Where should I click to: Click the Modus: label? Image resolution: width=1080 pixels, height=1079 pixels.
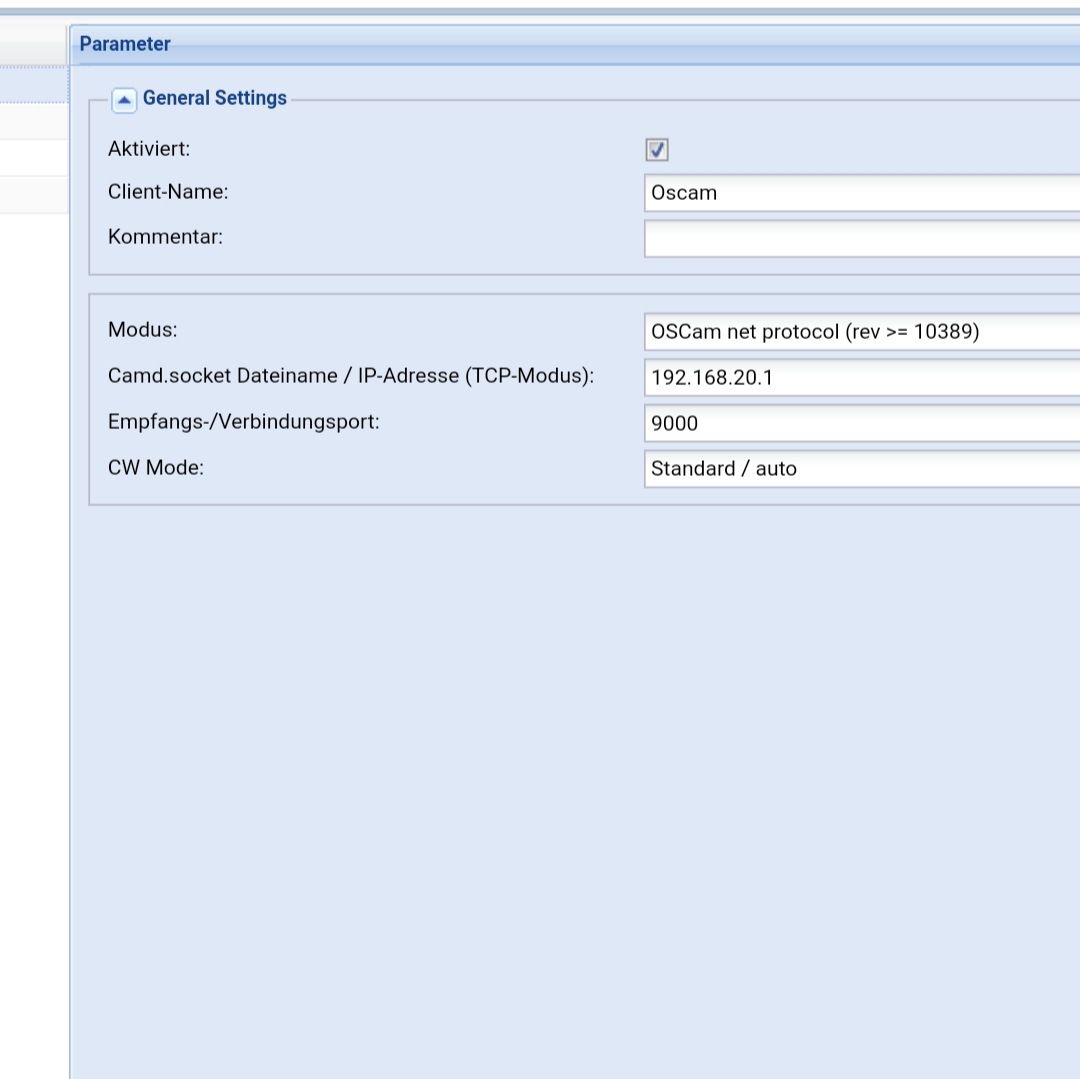tap(143, 330)
